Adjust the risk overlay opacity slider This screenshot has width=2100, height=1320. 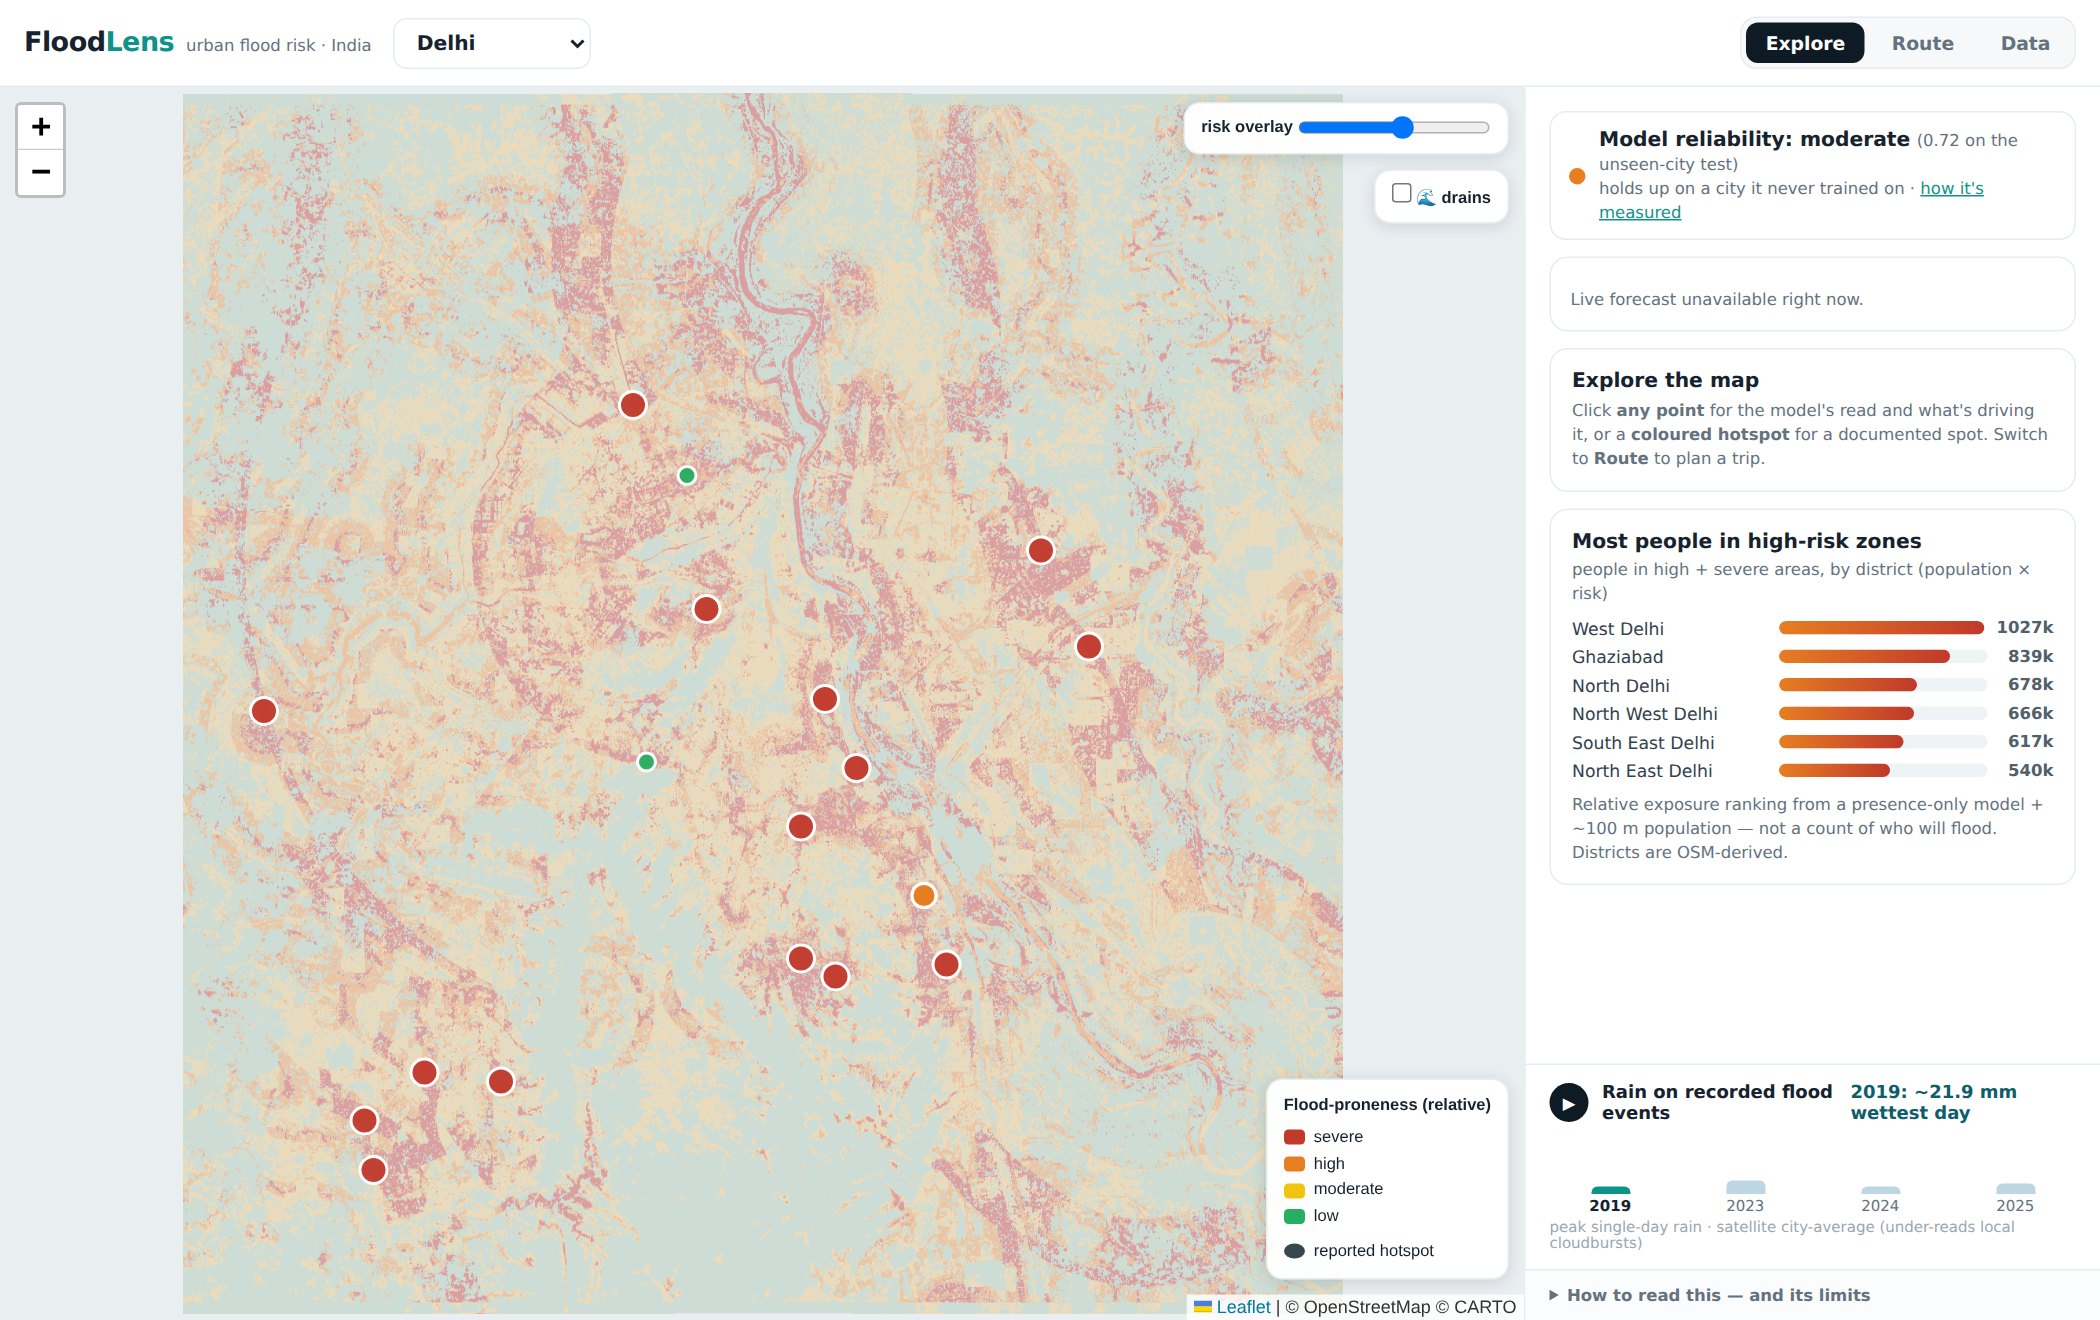point(1394,127)
